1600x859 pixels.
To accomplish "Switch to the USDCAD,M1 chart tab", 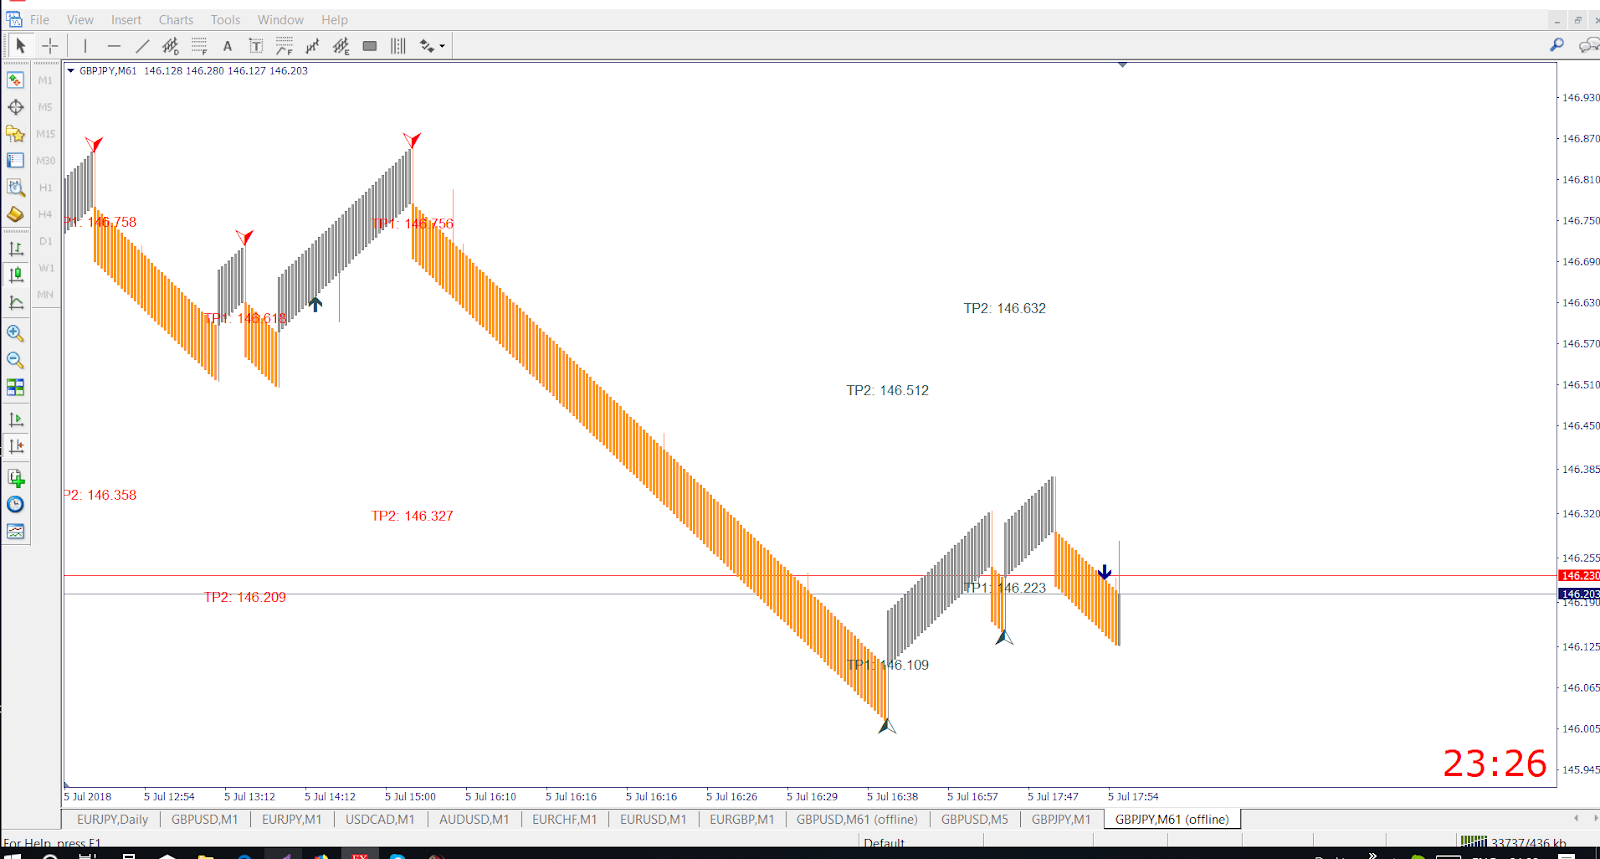I will [x=380, y=819].
